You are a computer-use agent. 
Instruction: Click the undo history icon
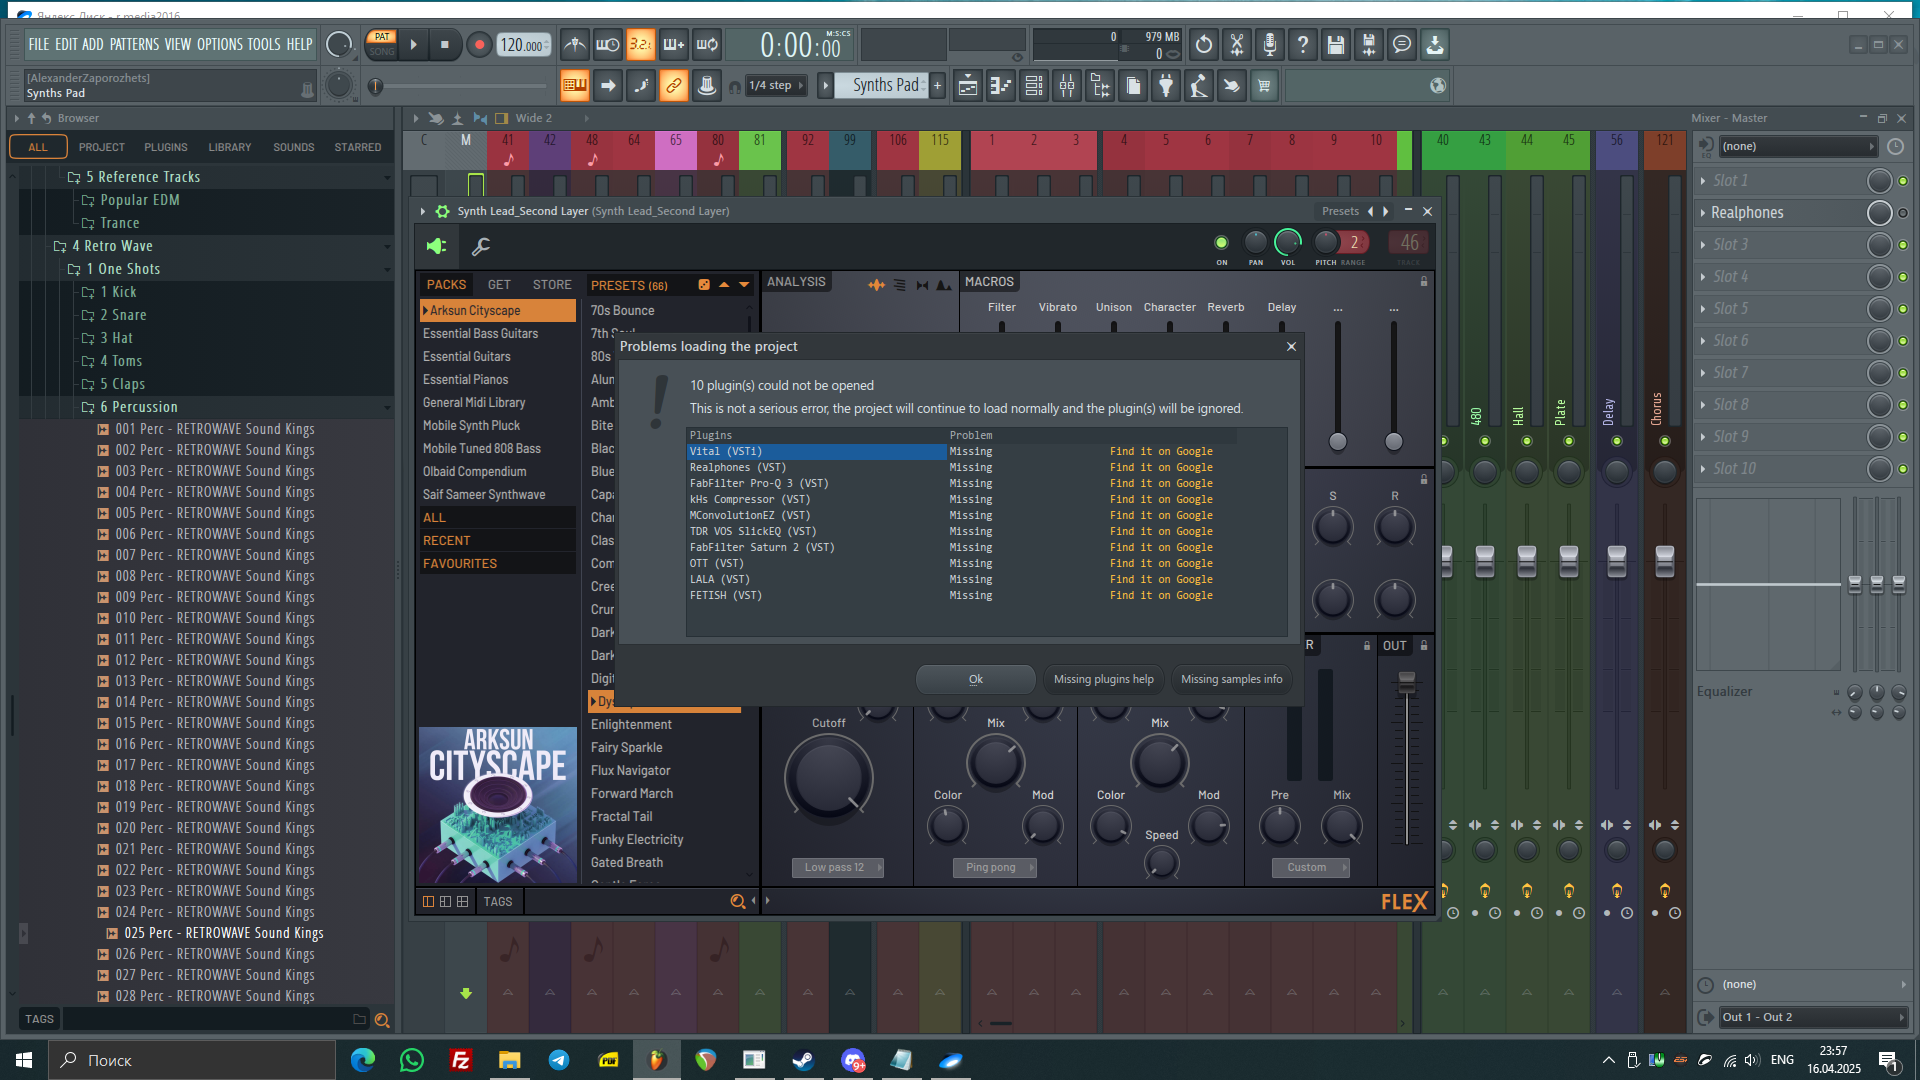coord(1204,44)
